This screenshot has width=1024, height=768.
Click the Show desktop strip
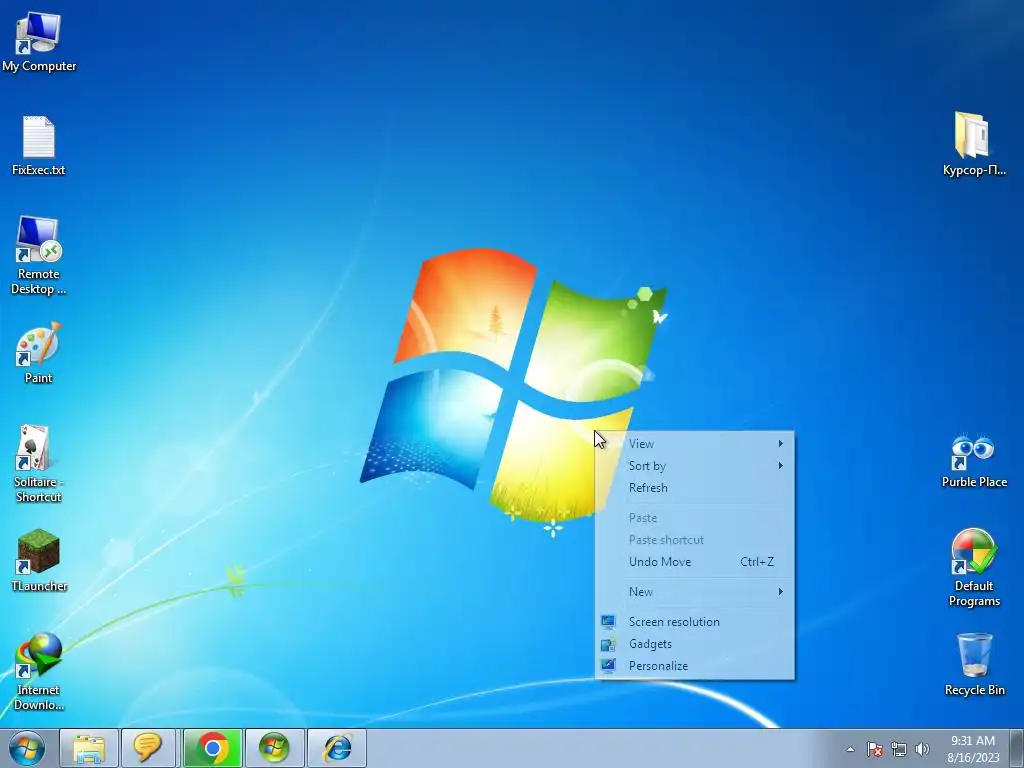click(x=1017, y=748)
